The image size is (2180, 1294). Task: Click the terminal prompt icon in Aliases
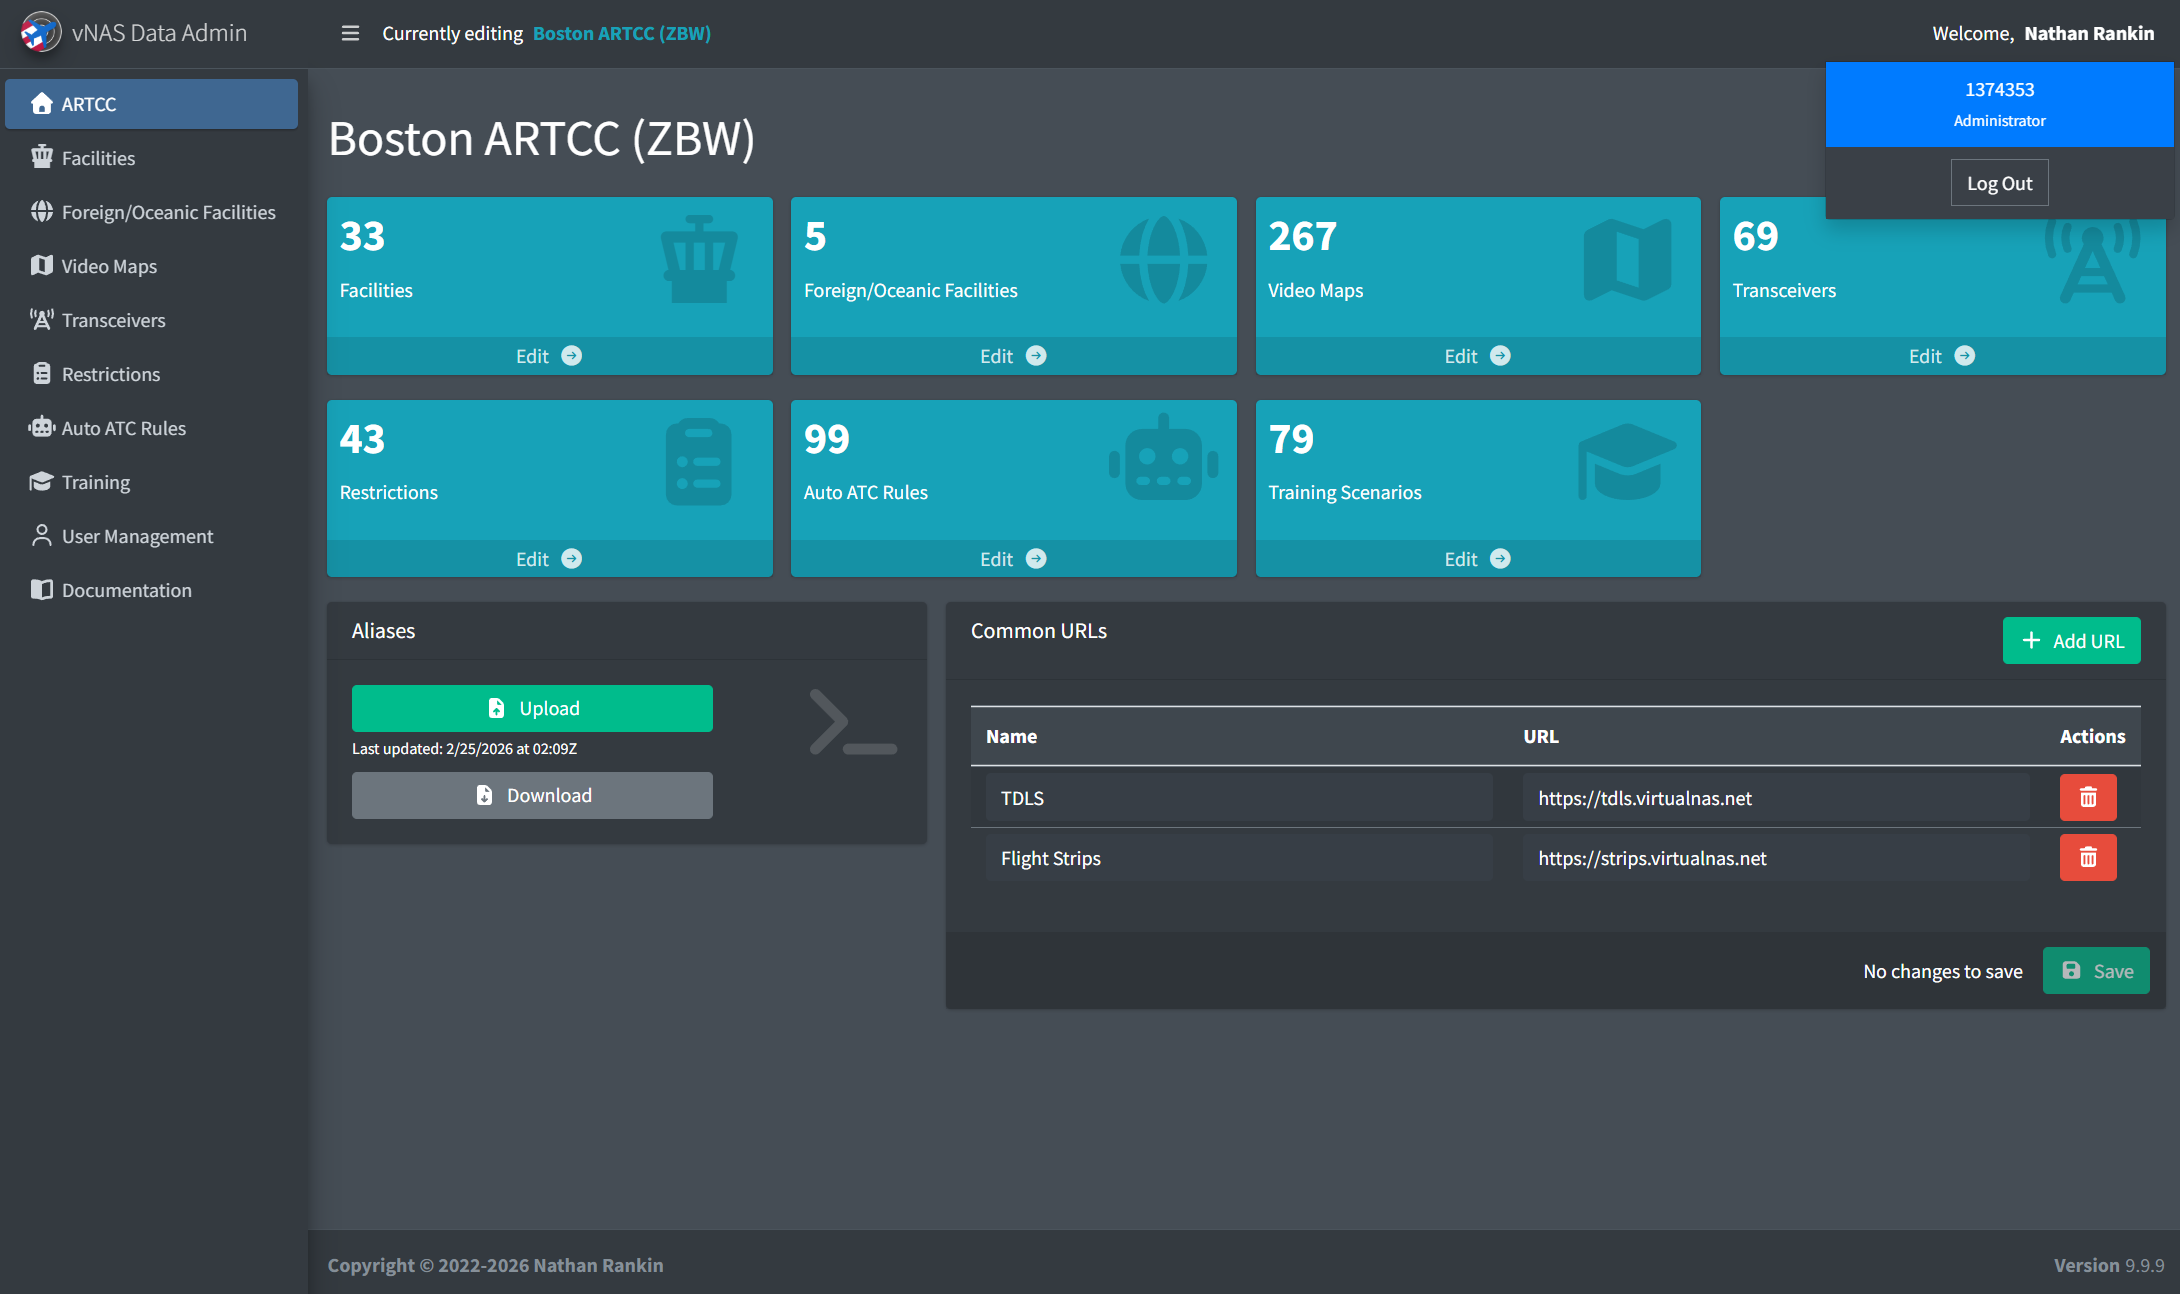(x=853, y=722)
